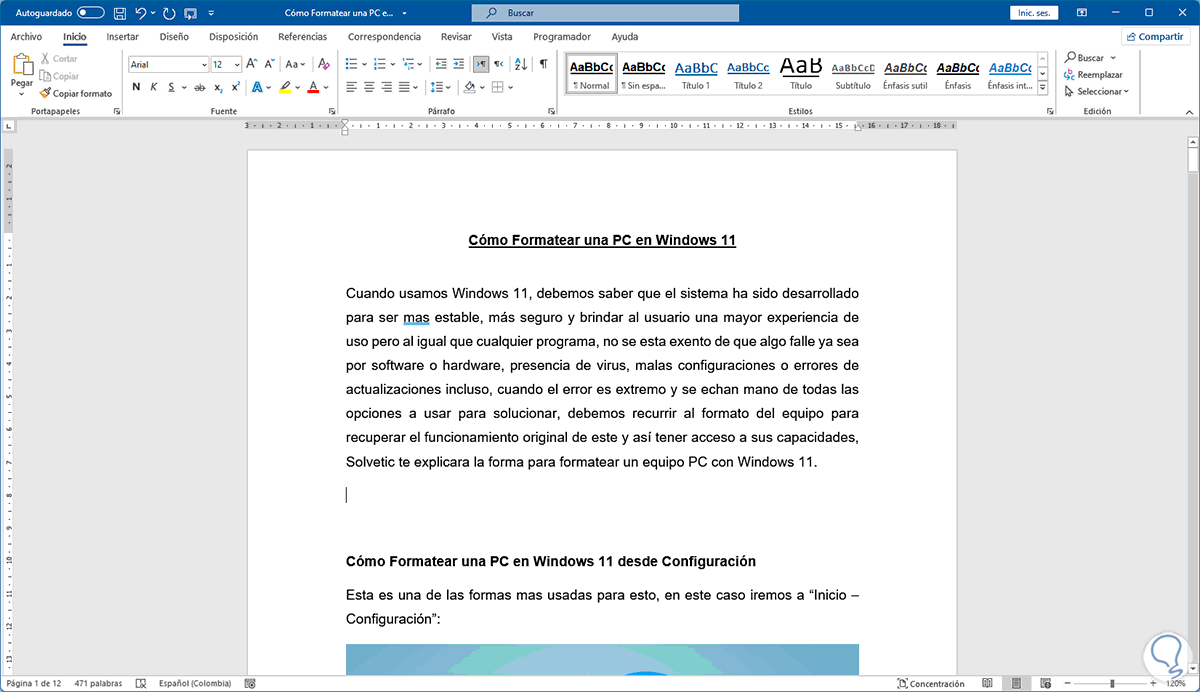Click the superscript x² icon
This screenshot has height=692, width=1200.
click(235, 87)
